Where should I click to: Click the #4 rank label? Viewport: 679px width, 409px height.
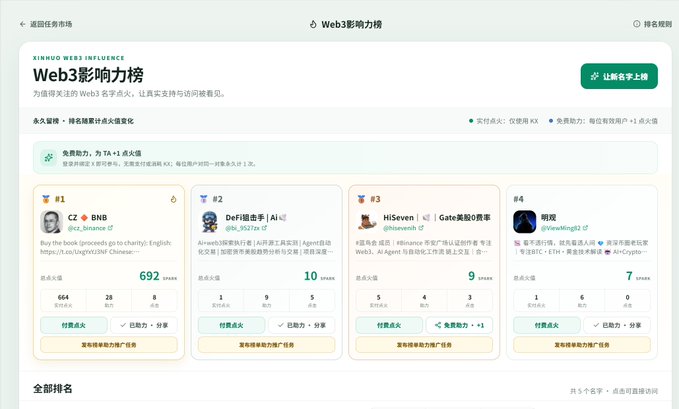pyautogui.click(x=518, y=199)
